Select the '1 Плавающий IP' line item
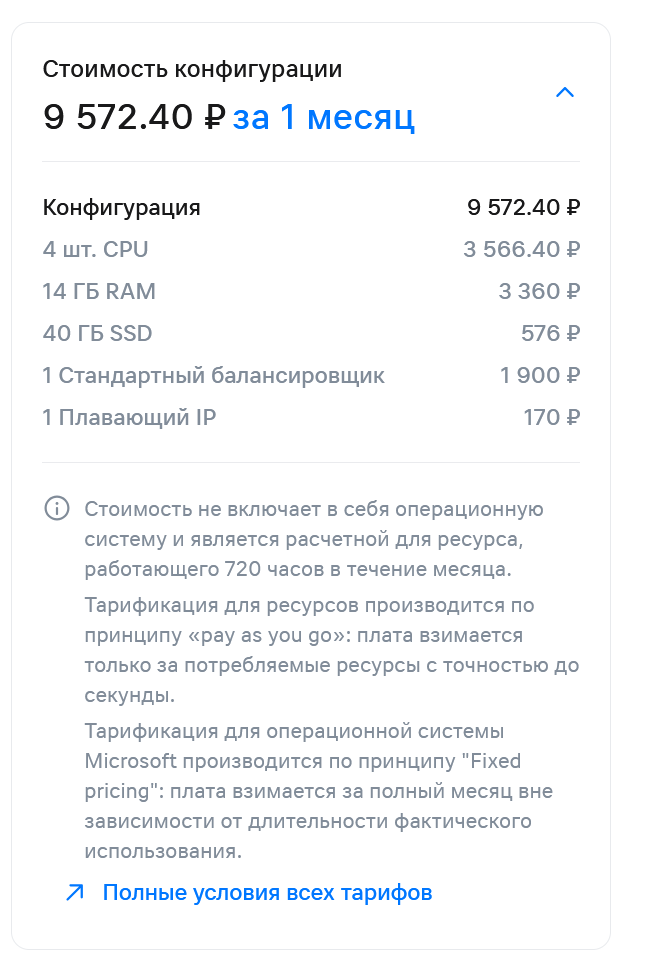 click(x=129, y=417)
